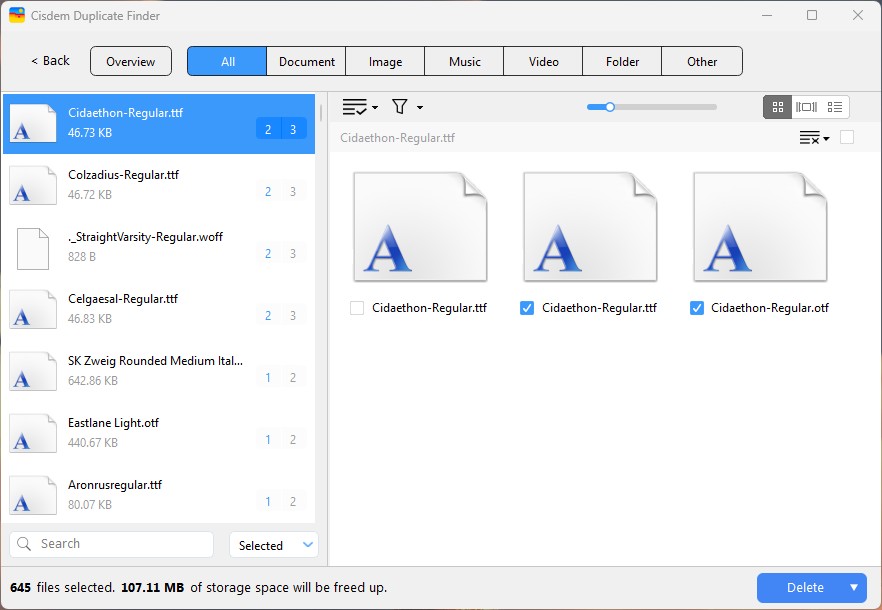Image resolution: width=882 pixels, height=610 pixels.
Task: Switch to the Music tab
Action: tap(464, 61)
